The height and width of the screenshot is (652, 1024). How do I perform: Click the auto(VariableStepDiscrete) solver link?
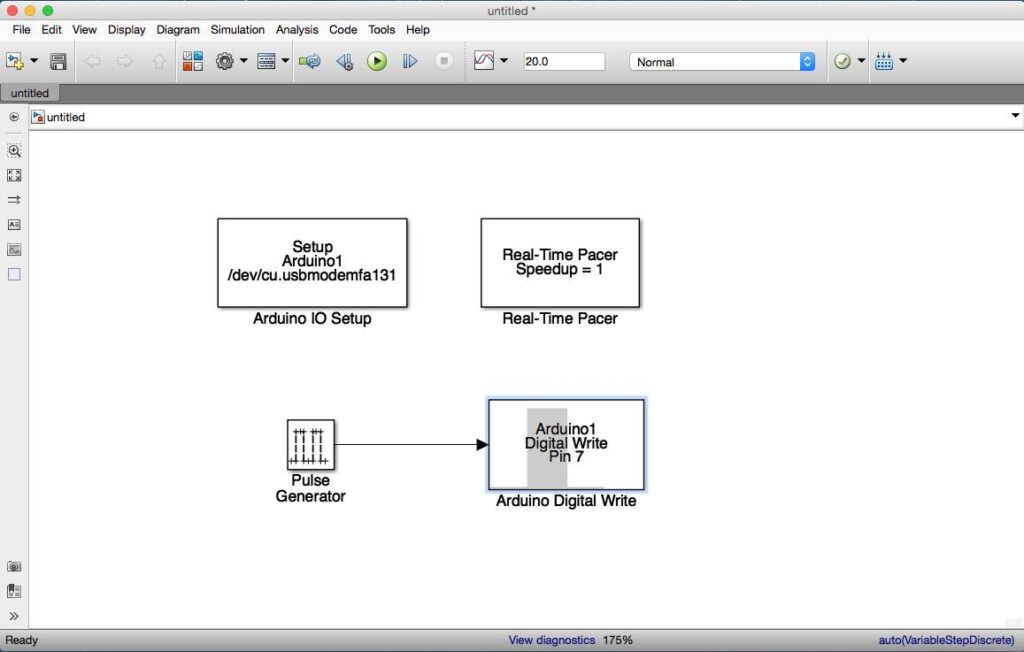coord(946,640)
